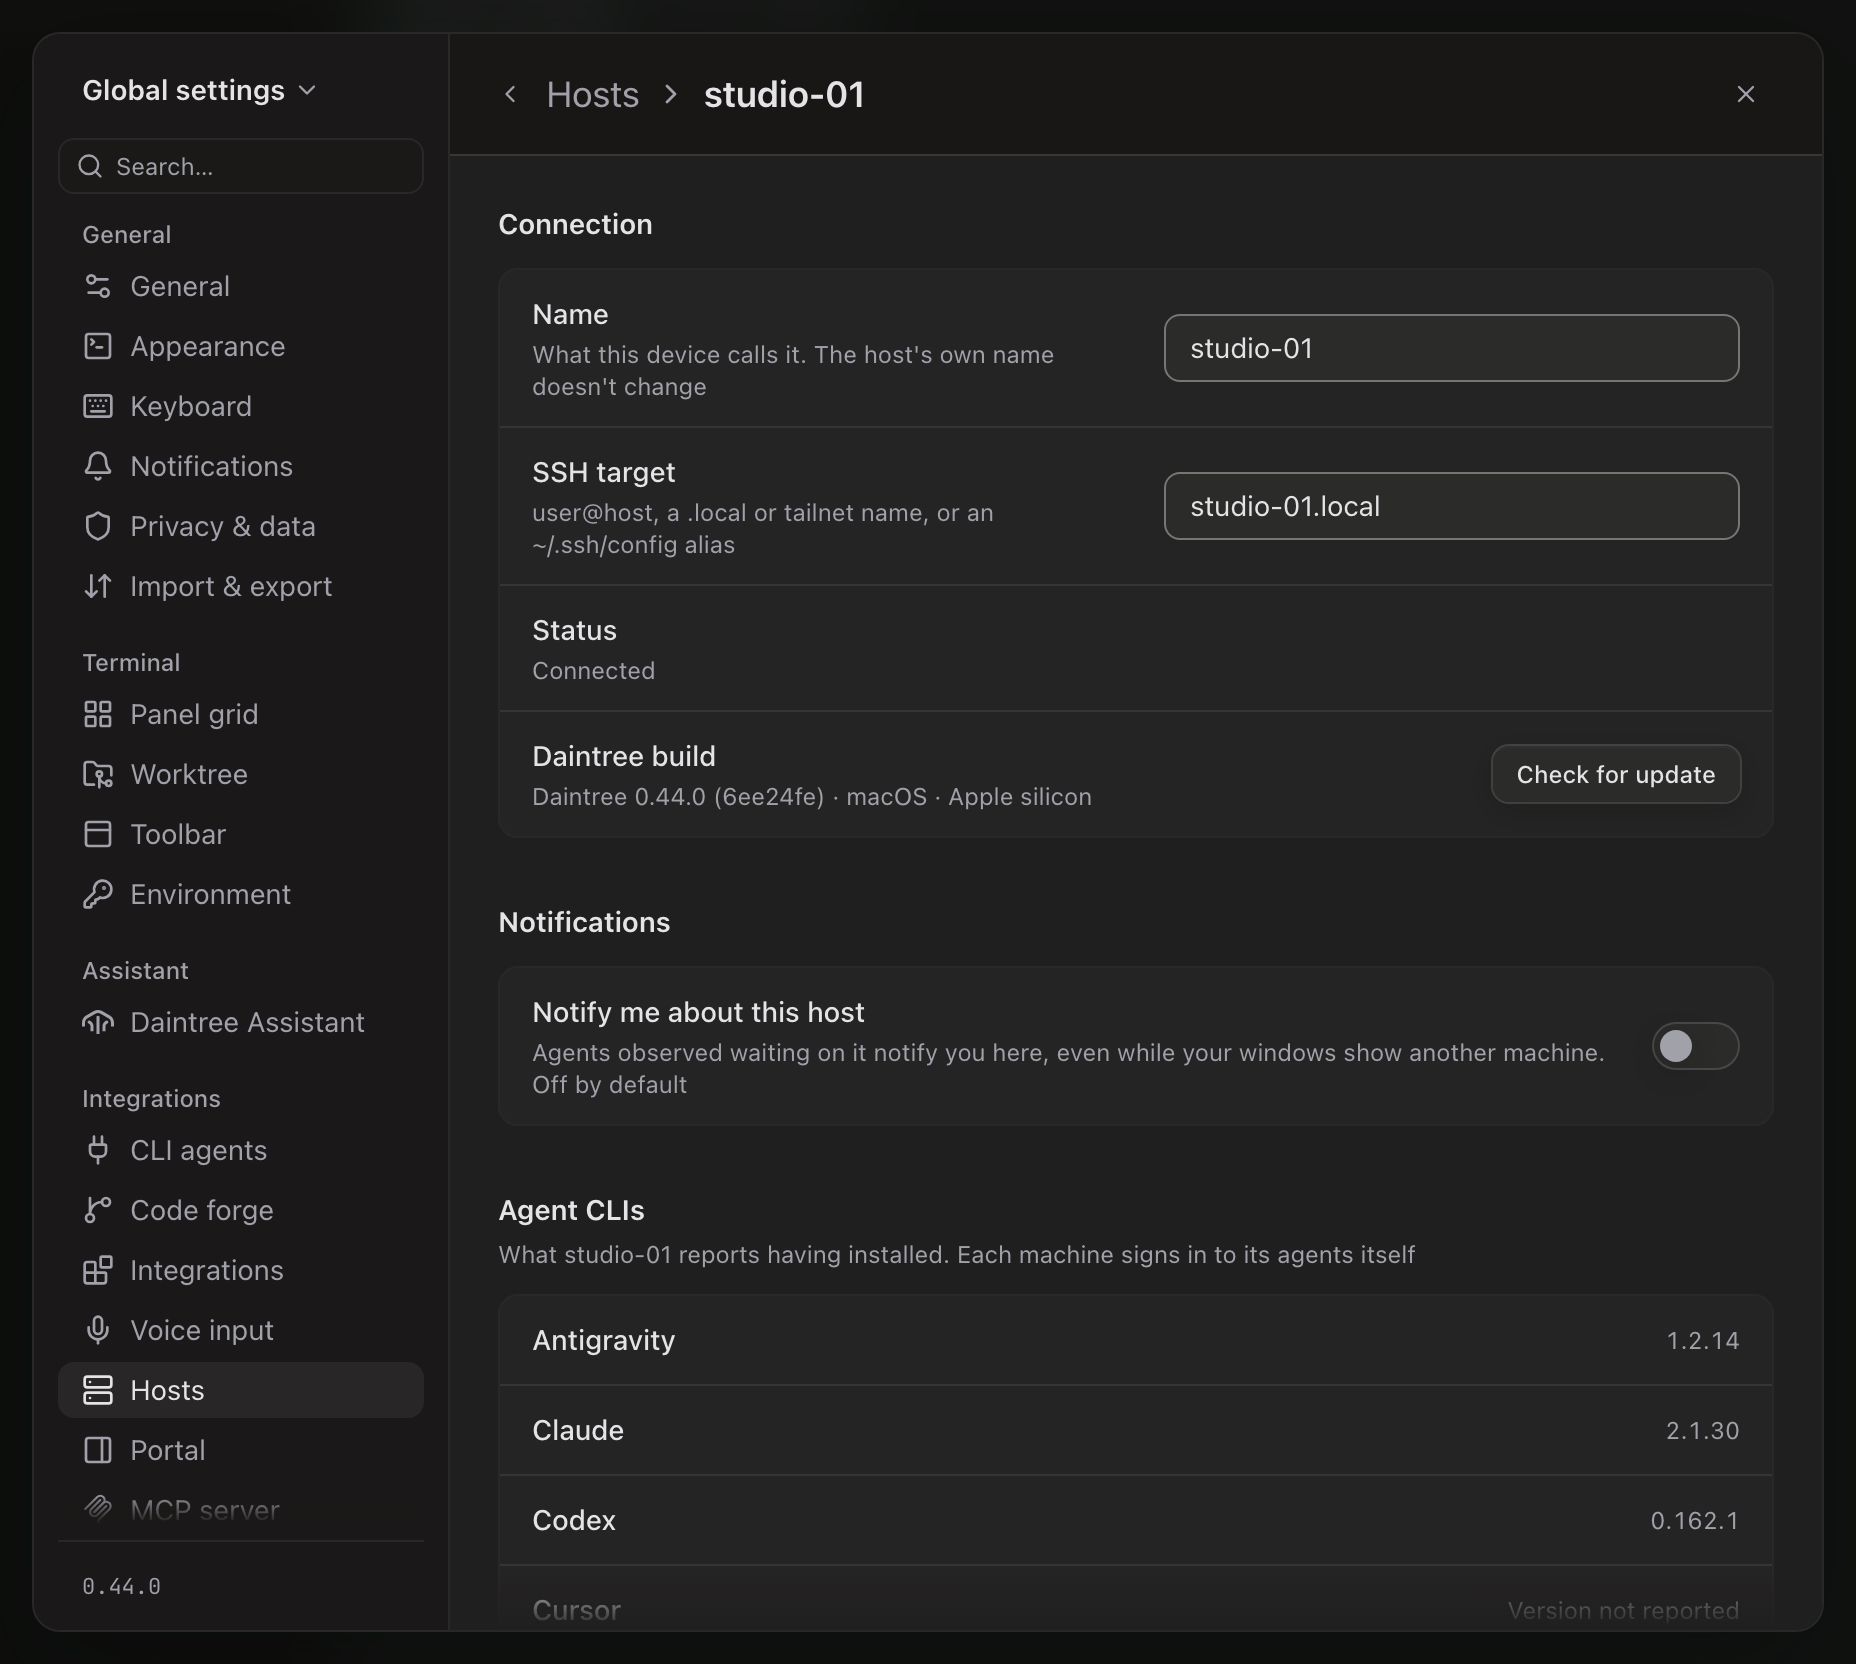Click the Integrations blocks icon
This screenshot has height=1664, width=1856.
click(x=97, y=1270)
